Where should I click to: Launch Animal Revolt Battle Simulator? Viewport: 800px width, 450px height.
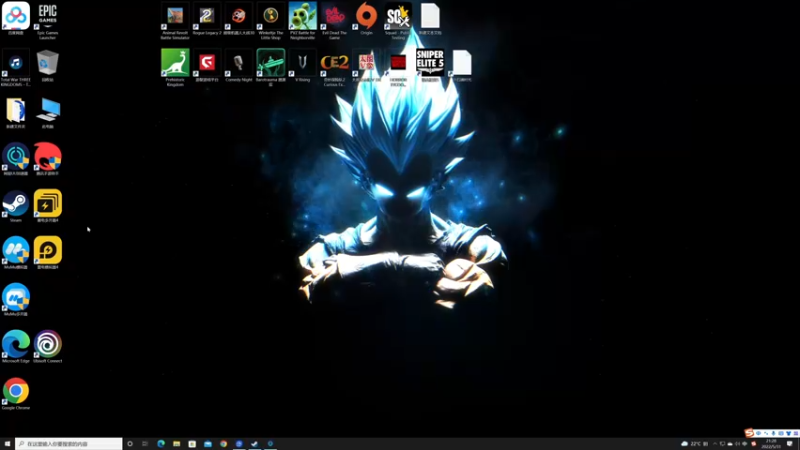click(x=175, y=21)
